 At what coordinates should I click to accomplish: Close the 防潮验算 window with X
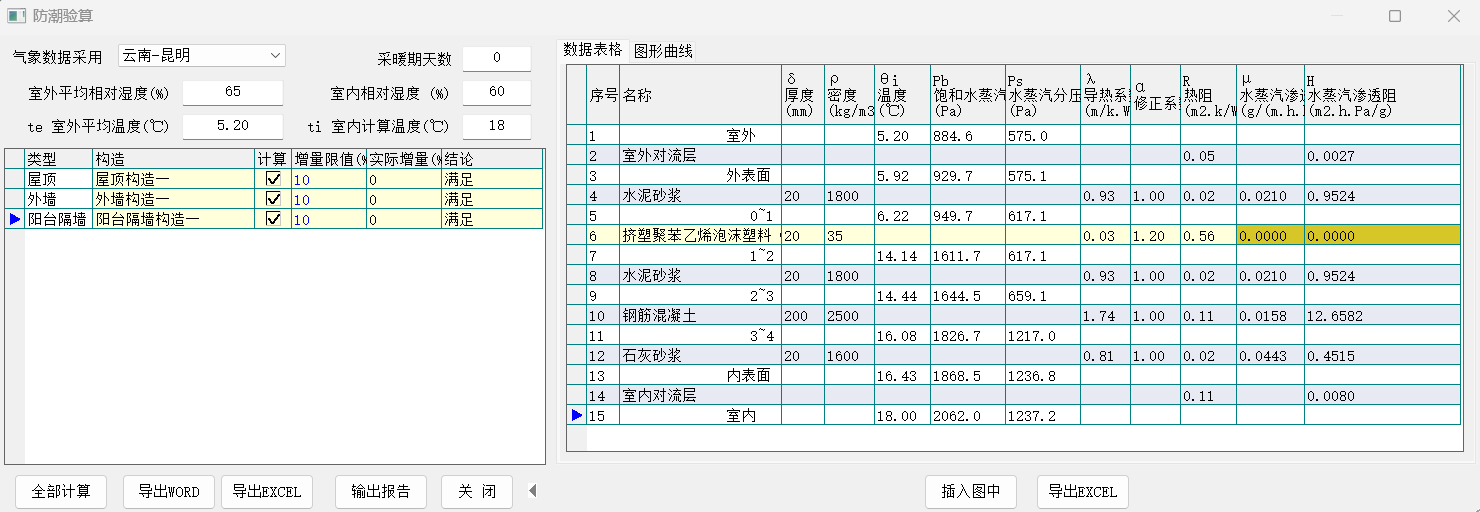pyautogui.click(x=1454, y=16)
